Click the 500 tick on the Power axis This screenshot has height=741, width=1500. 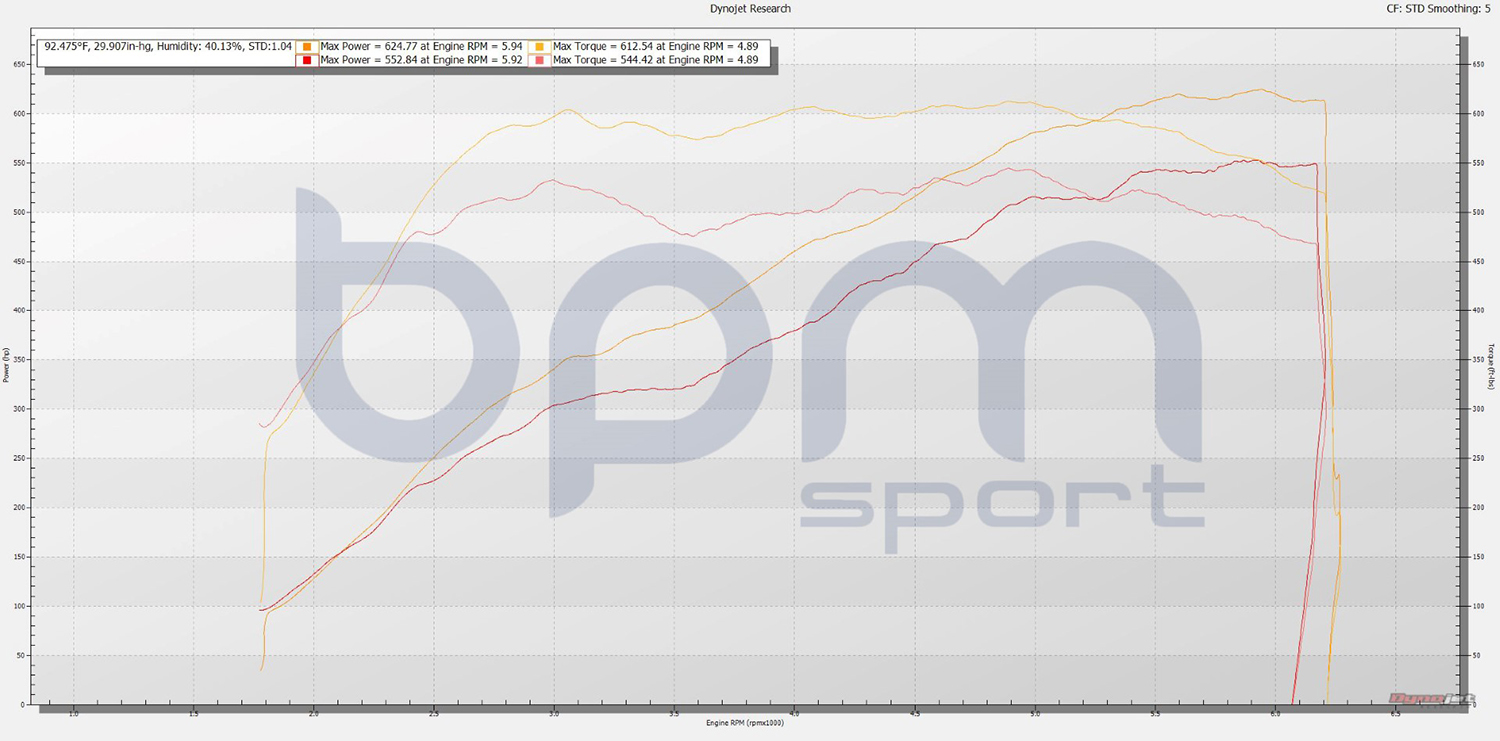[x=17, y=213]
